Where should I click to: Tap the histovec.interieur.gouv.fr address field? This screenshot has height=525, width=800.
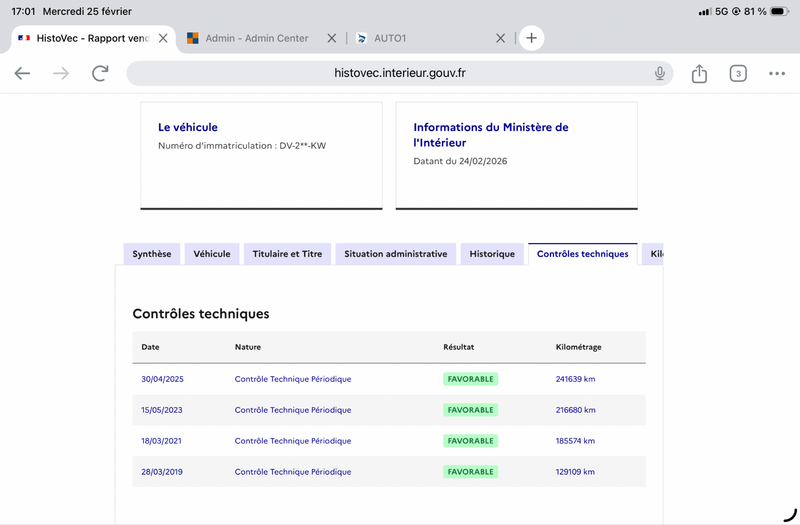tap(400, 73)
